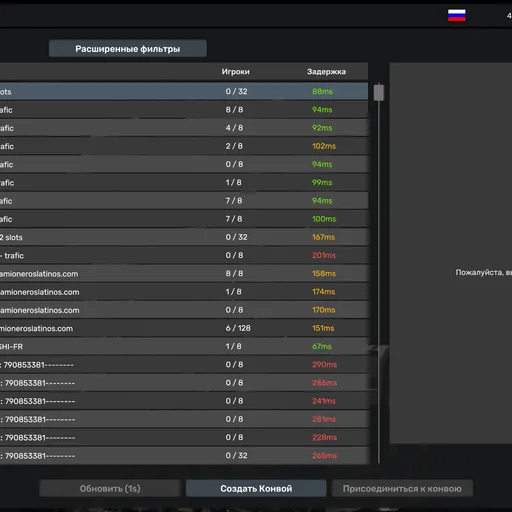Viewport: 512px width, 512px height.
Task: Click the 2 / 8 players cell
Action: (234, 146)
